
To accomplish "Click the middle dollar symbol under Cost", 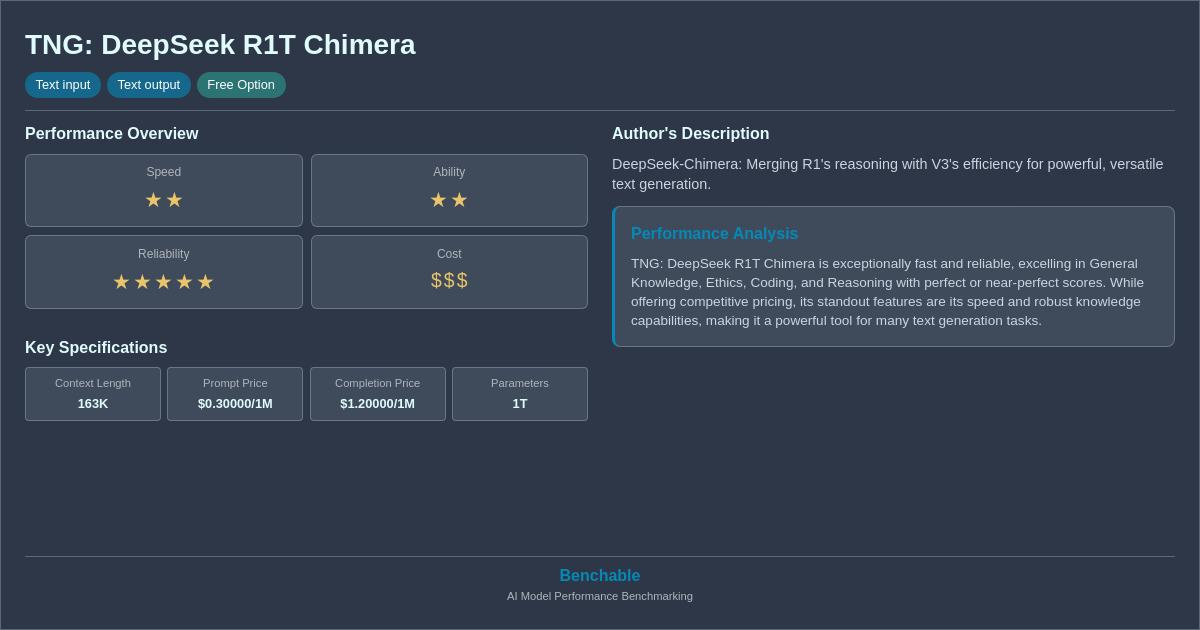I will point(449,280).
